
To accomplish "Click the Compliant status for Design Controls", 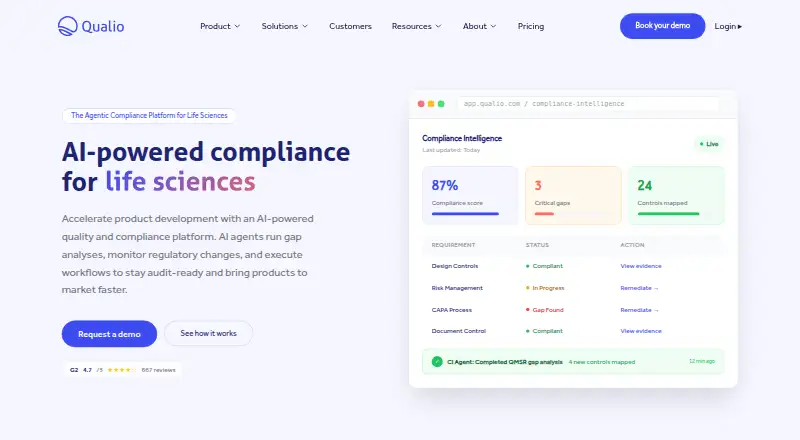I will pos(544,266).
